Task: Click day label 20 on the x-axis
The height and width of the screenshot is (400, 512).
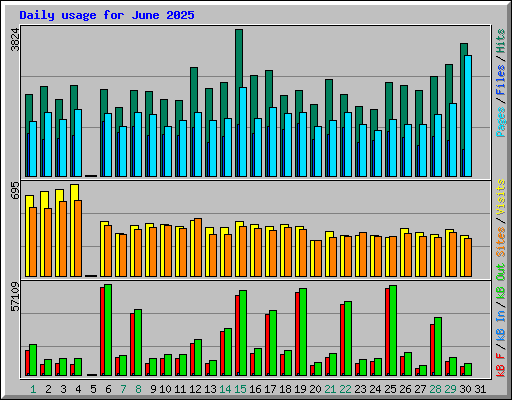Action: point(315,389)
